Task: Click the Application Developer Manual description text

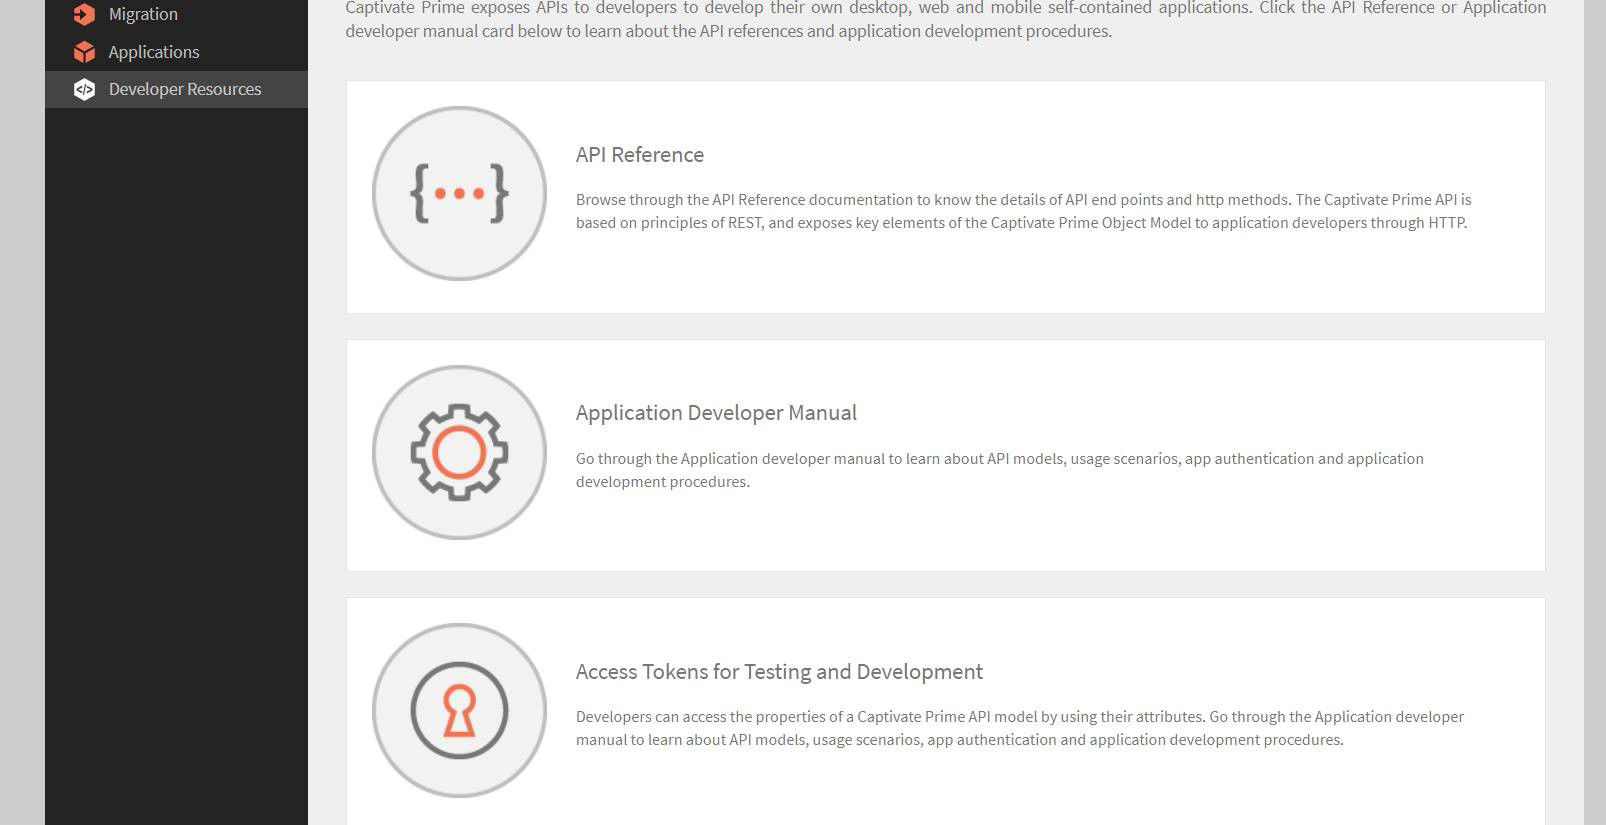Action: 1000,470
